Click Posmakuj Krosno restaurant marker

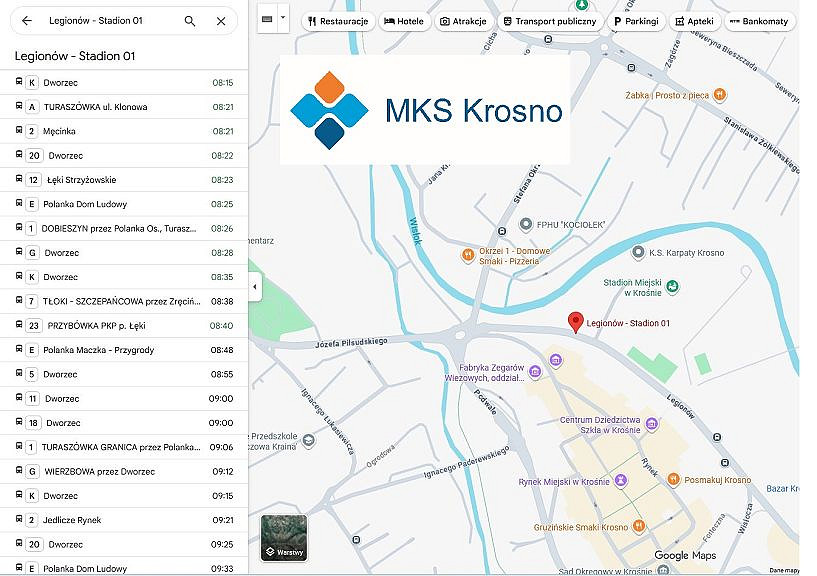point(674,479)
